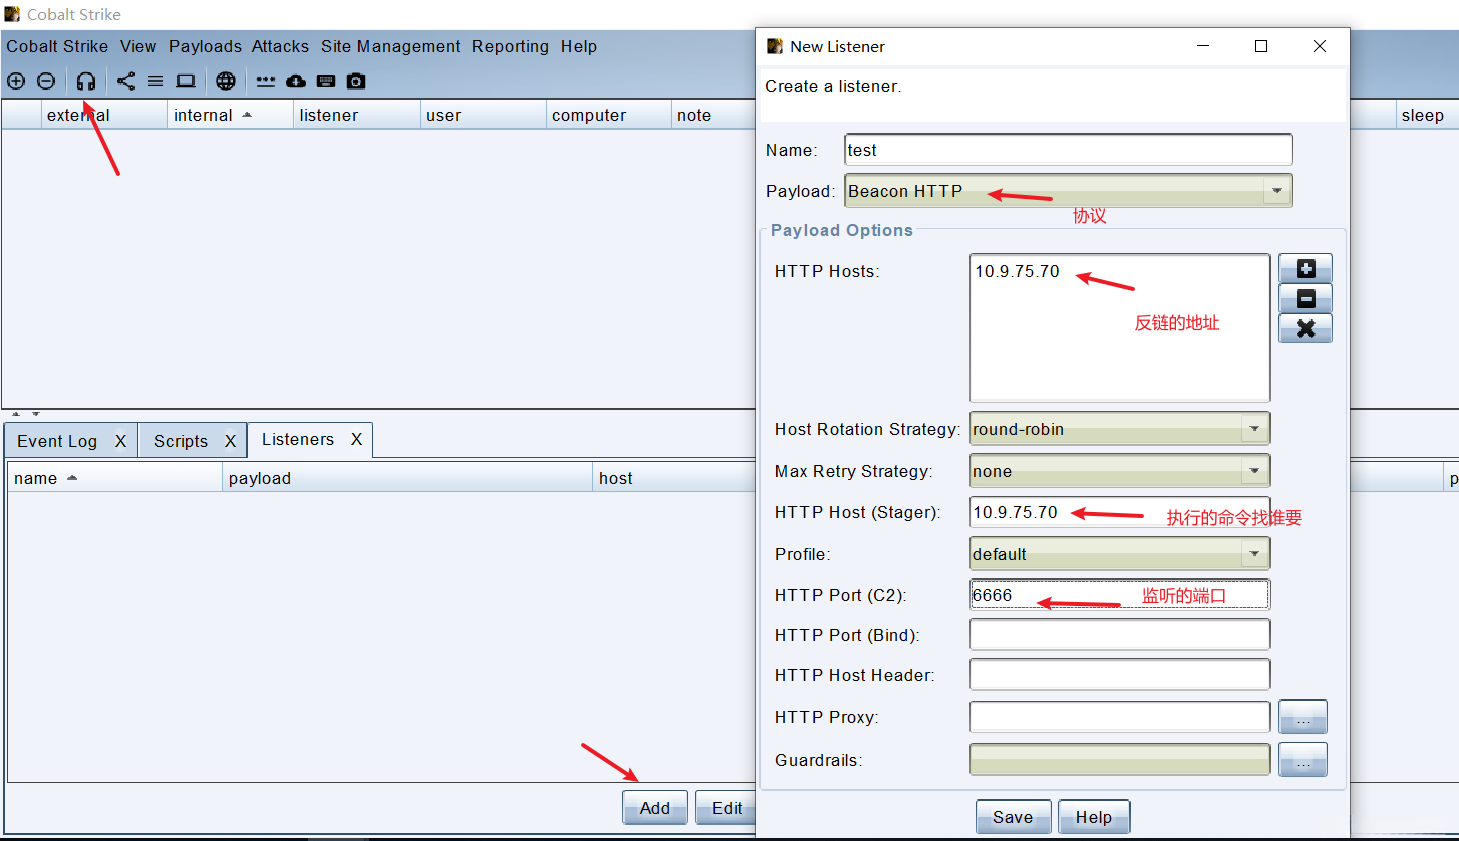Screen dimensions: 1459x841
Task: Switch to session table list icon
Action: (156, 81)
